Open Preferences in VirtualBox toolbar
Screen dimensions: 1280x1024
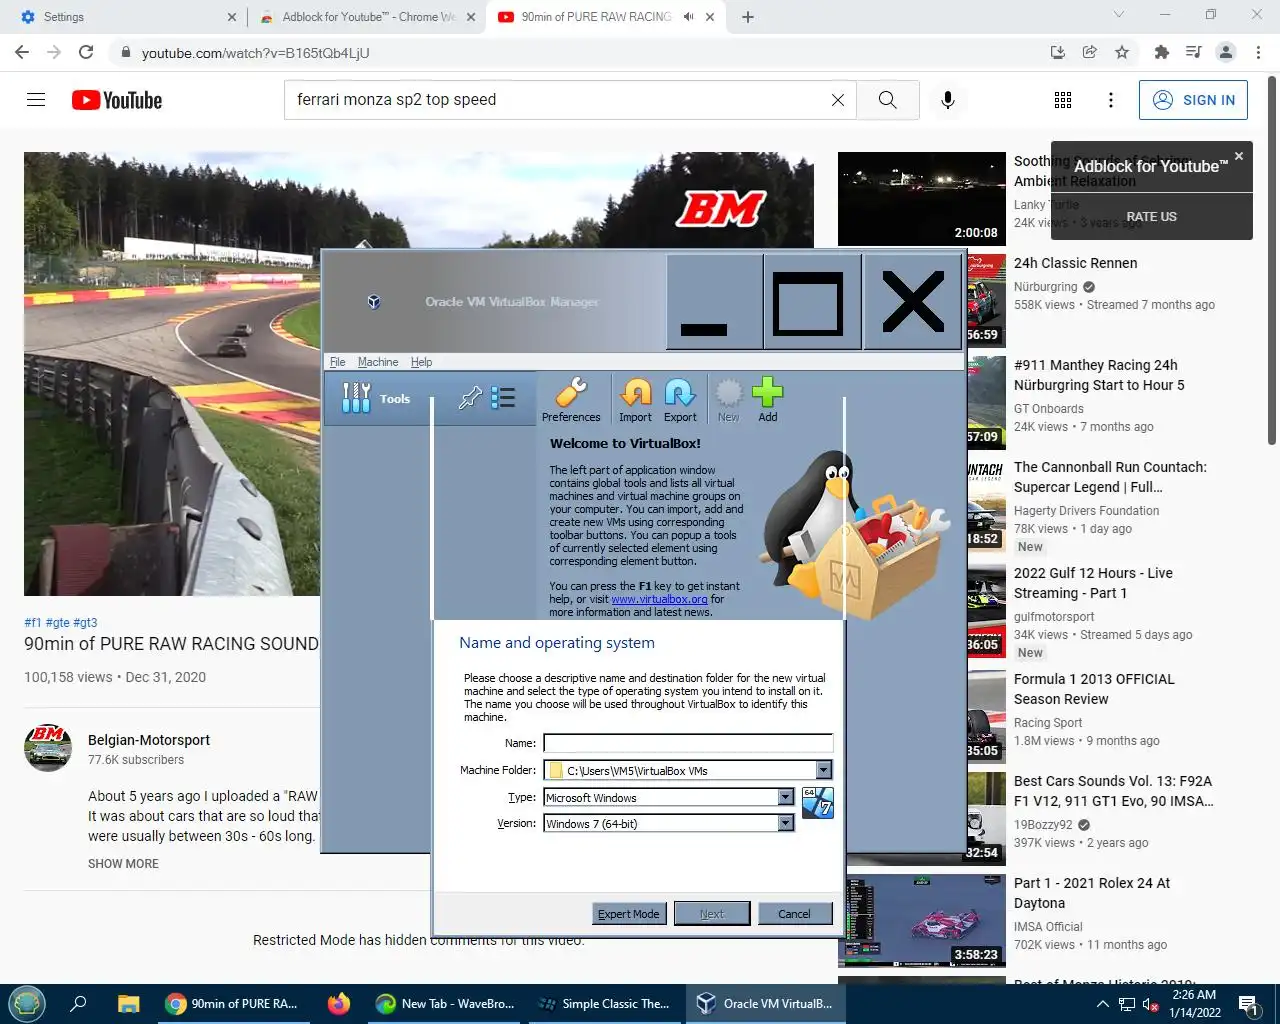[x=571, y=400]
